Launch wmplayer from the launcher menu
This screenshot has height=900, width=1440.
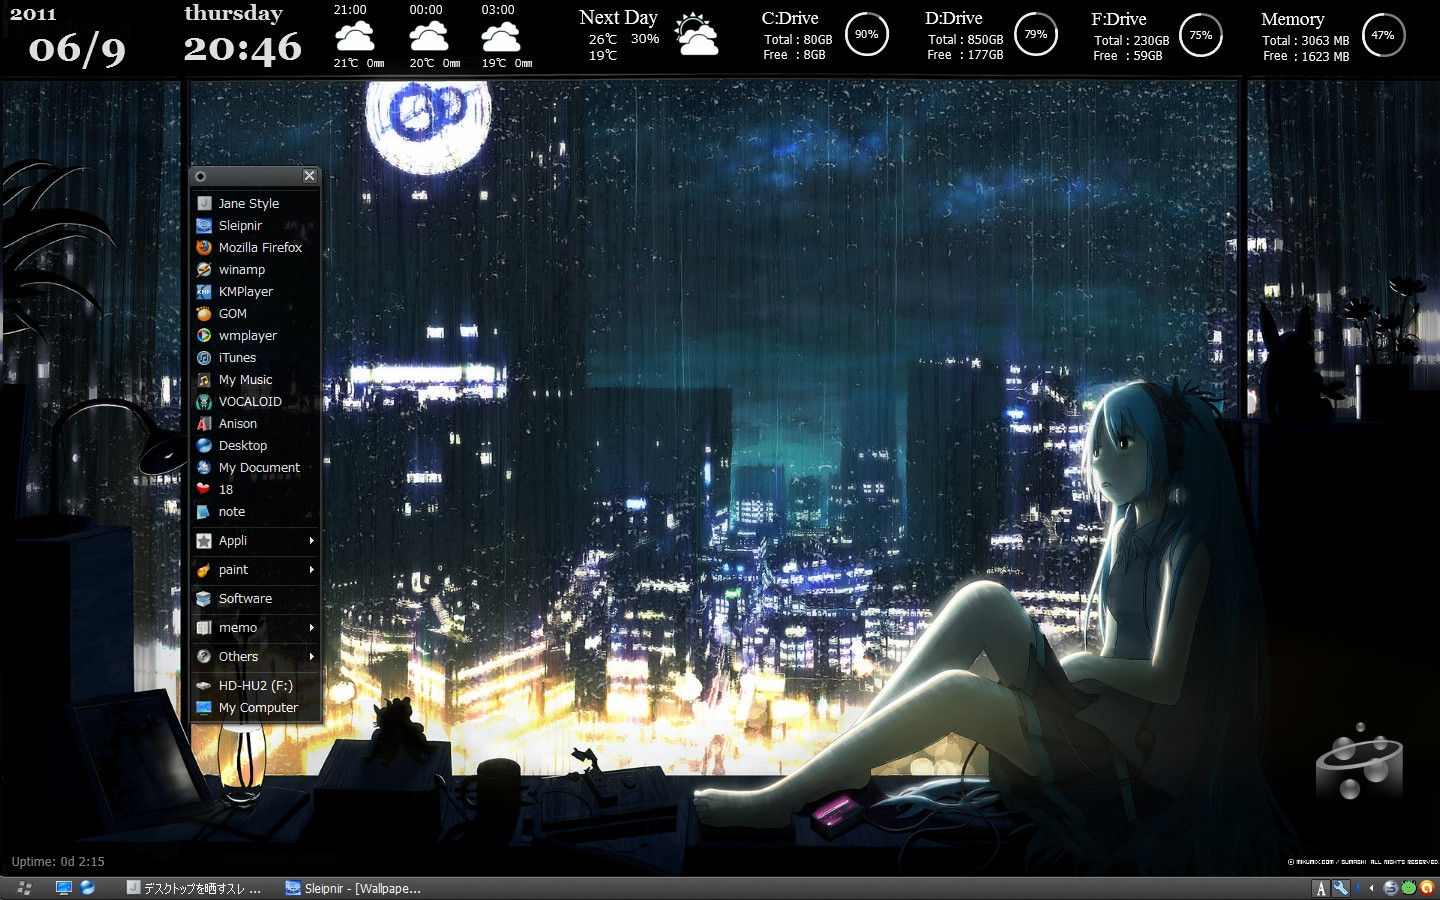(255, 335)
